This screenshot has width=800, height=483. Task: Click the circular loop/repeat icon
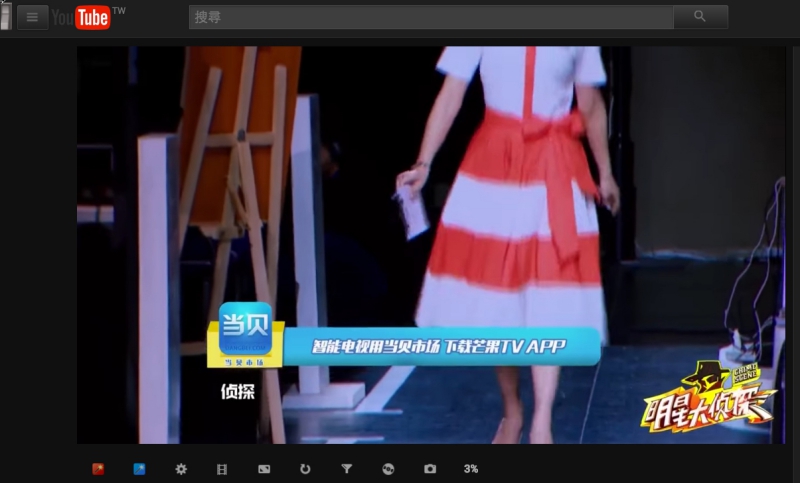point(305,469)
